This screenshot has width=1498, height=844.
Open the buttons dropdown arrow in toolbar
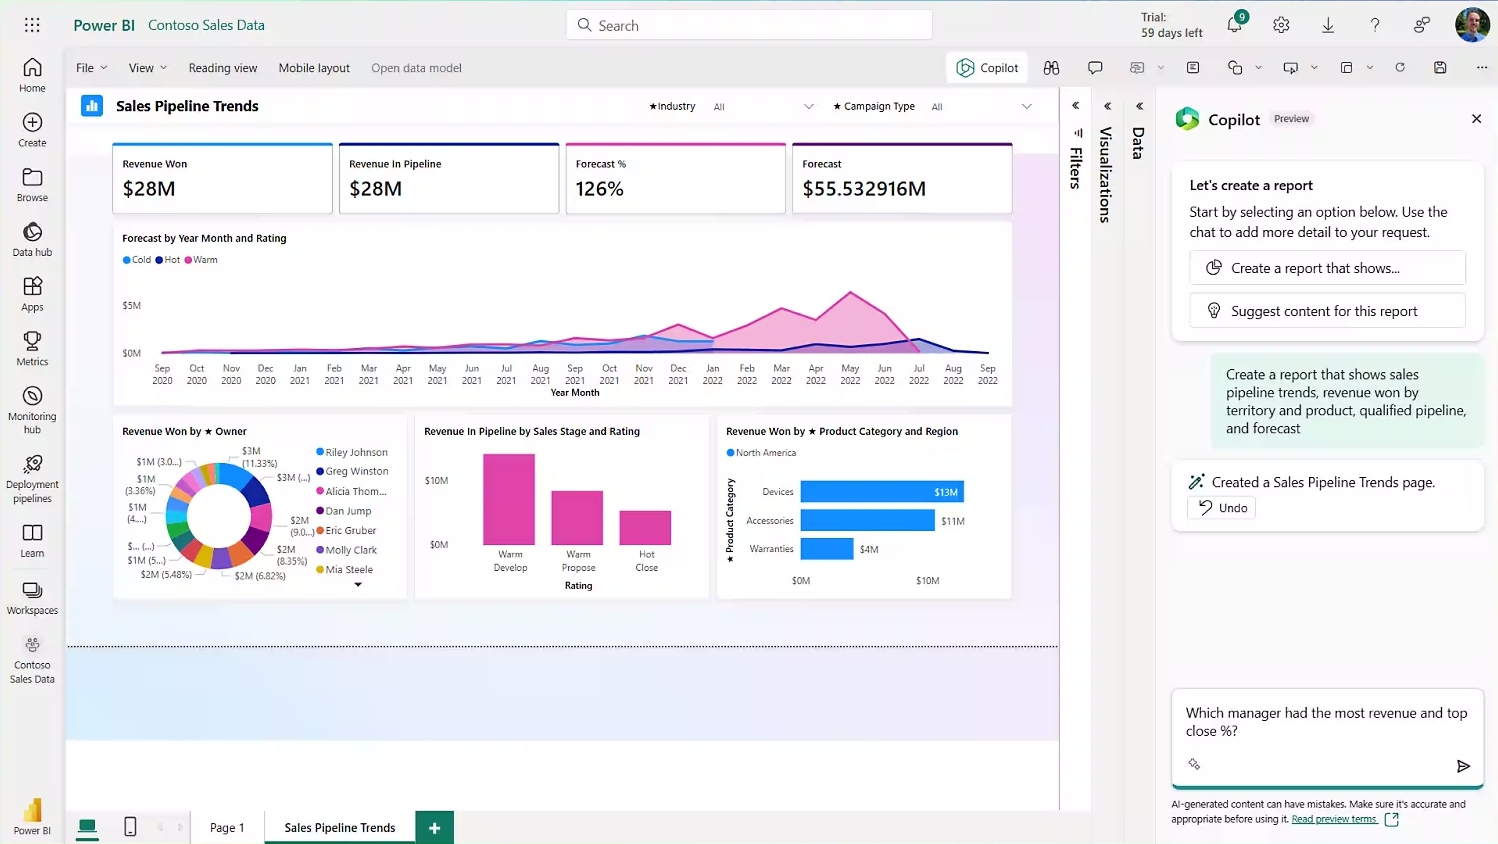coord(1314,68)
